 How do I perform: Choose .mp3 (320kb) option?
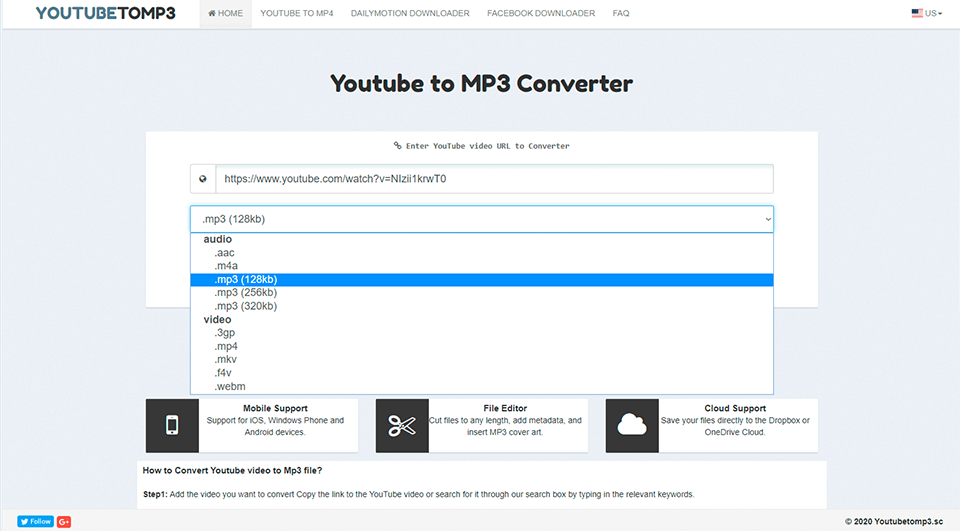482,306
